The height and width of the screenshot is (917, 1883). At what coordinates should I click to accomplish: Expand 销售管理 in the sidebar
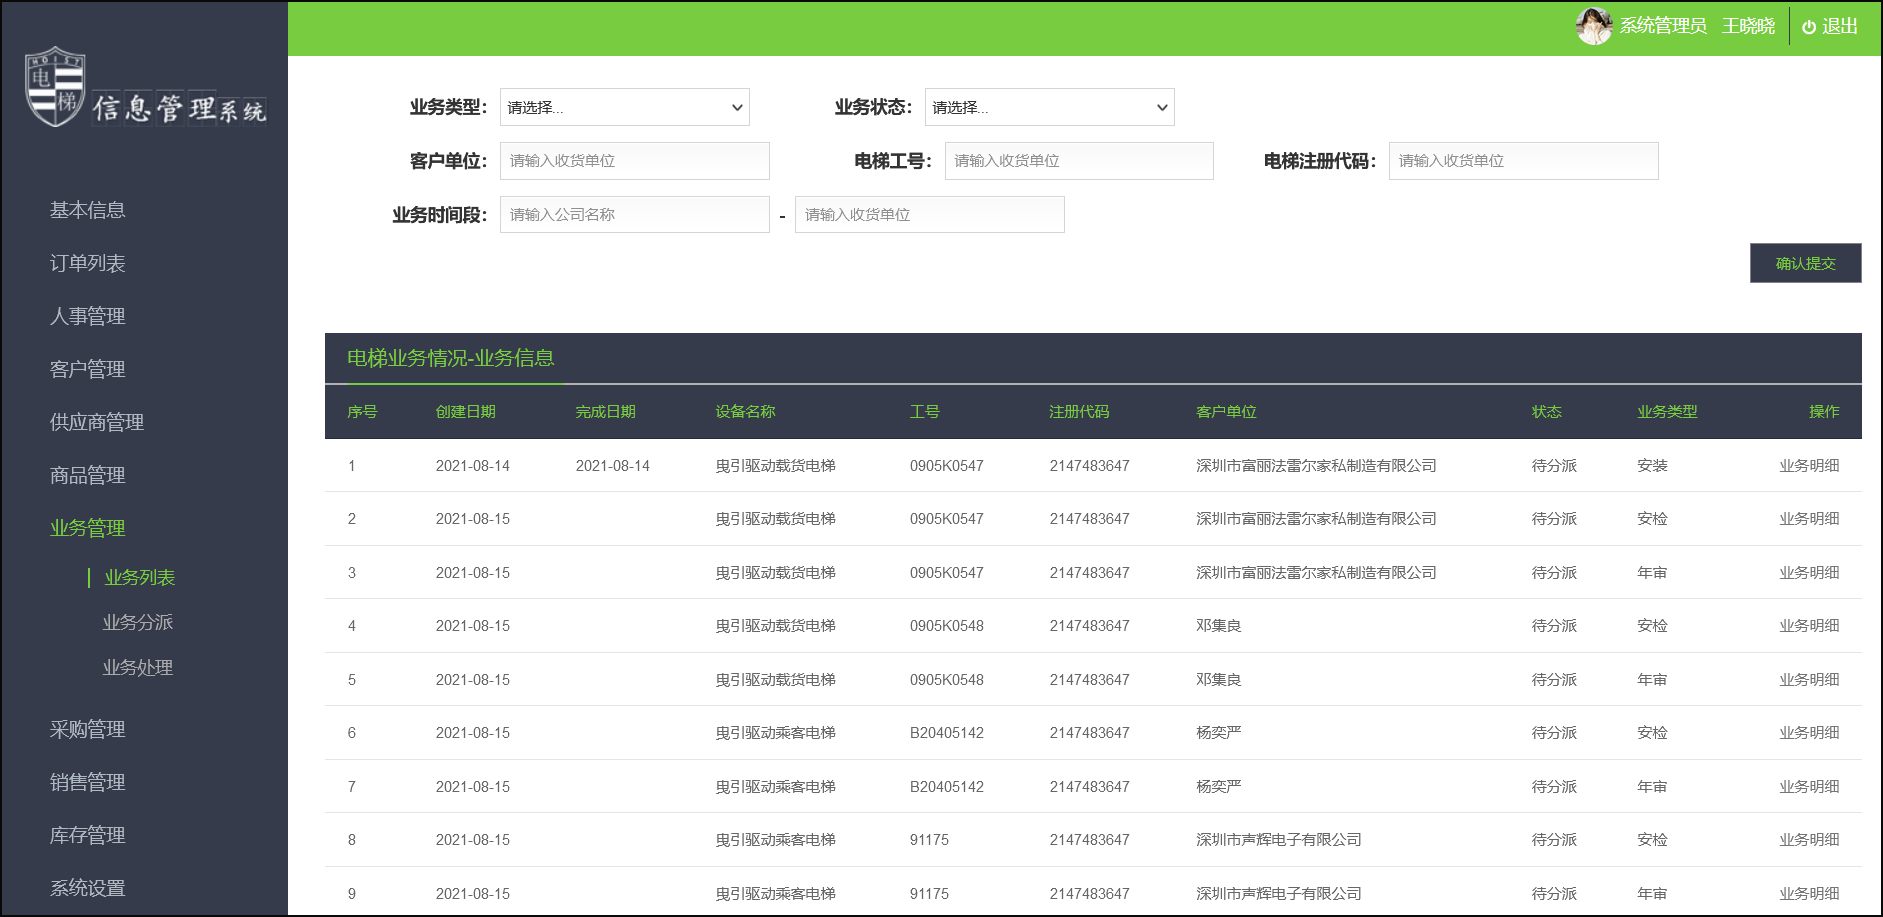(x=88, y=783)
